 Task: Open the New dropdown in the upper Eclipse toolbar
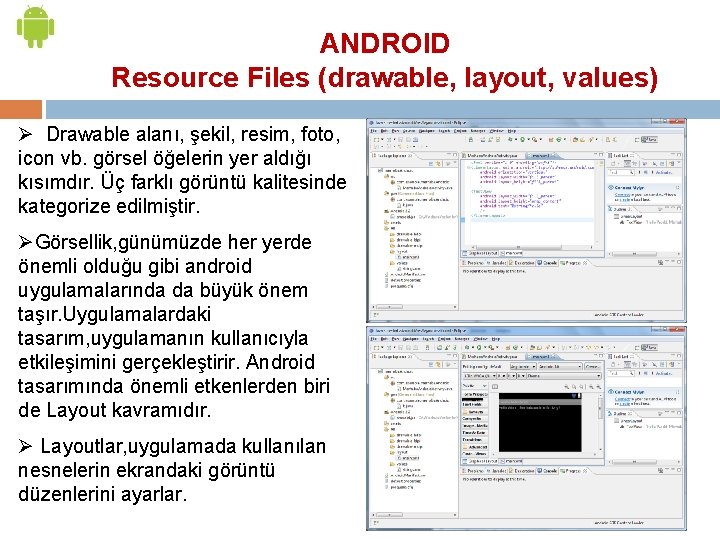click(382, 139)
